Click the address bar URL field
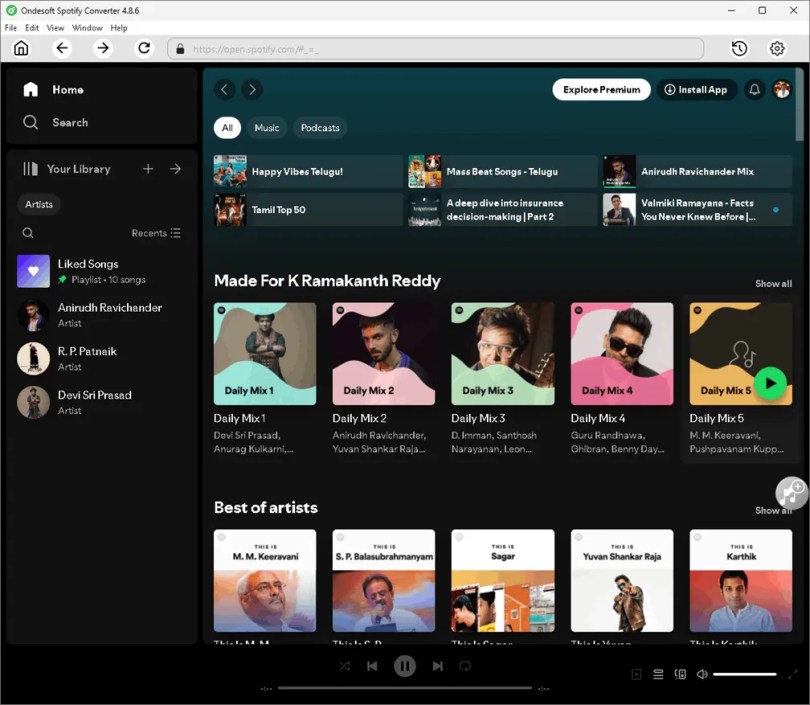The width and height of the screenshot is (810, 705). pyautogui.click(x=435, y=49)
